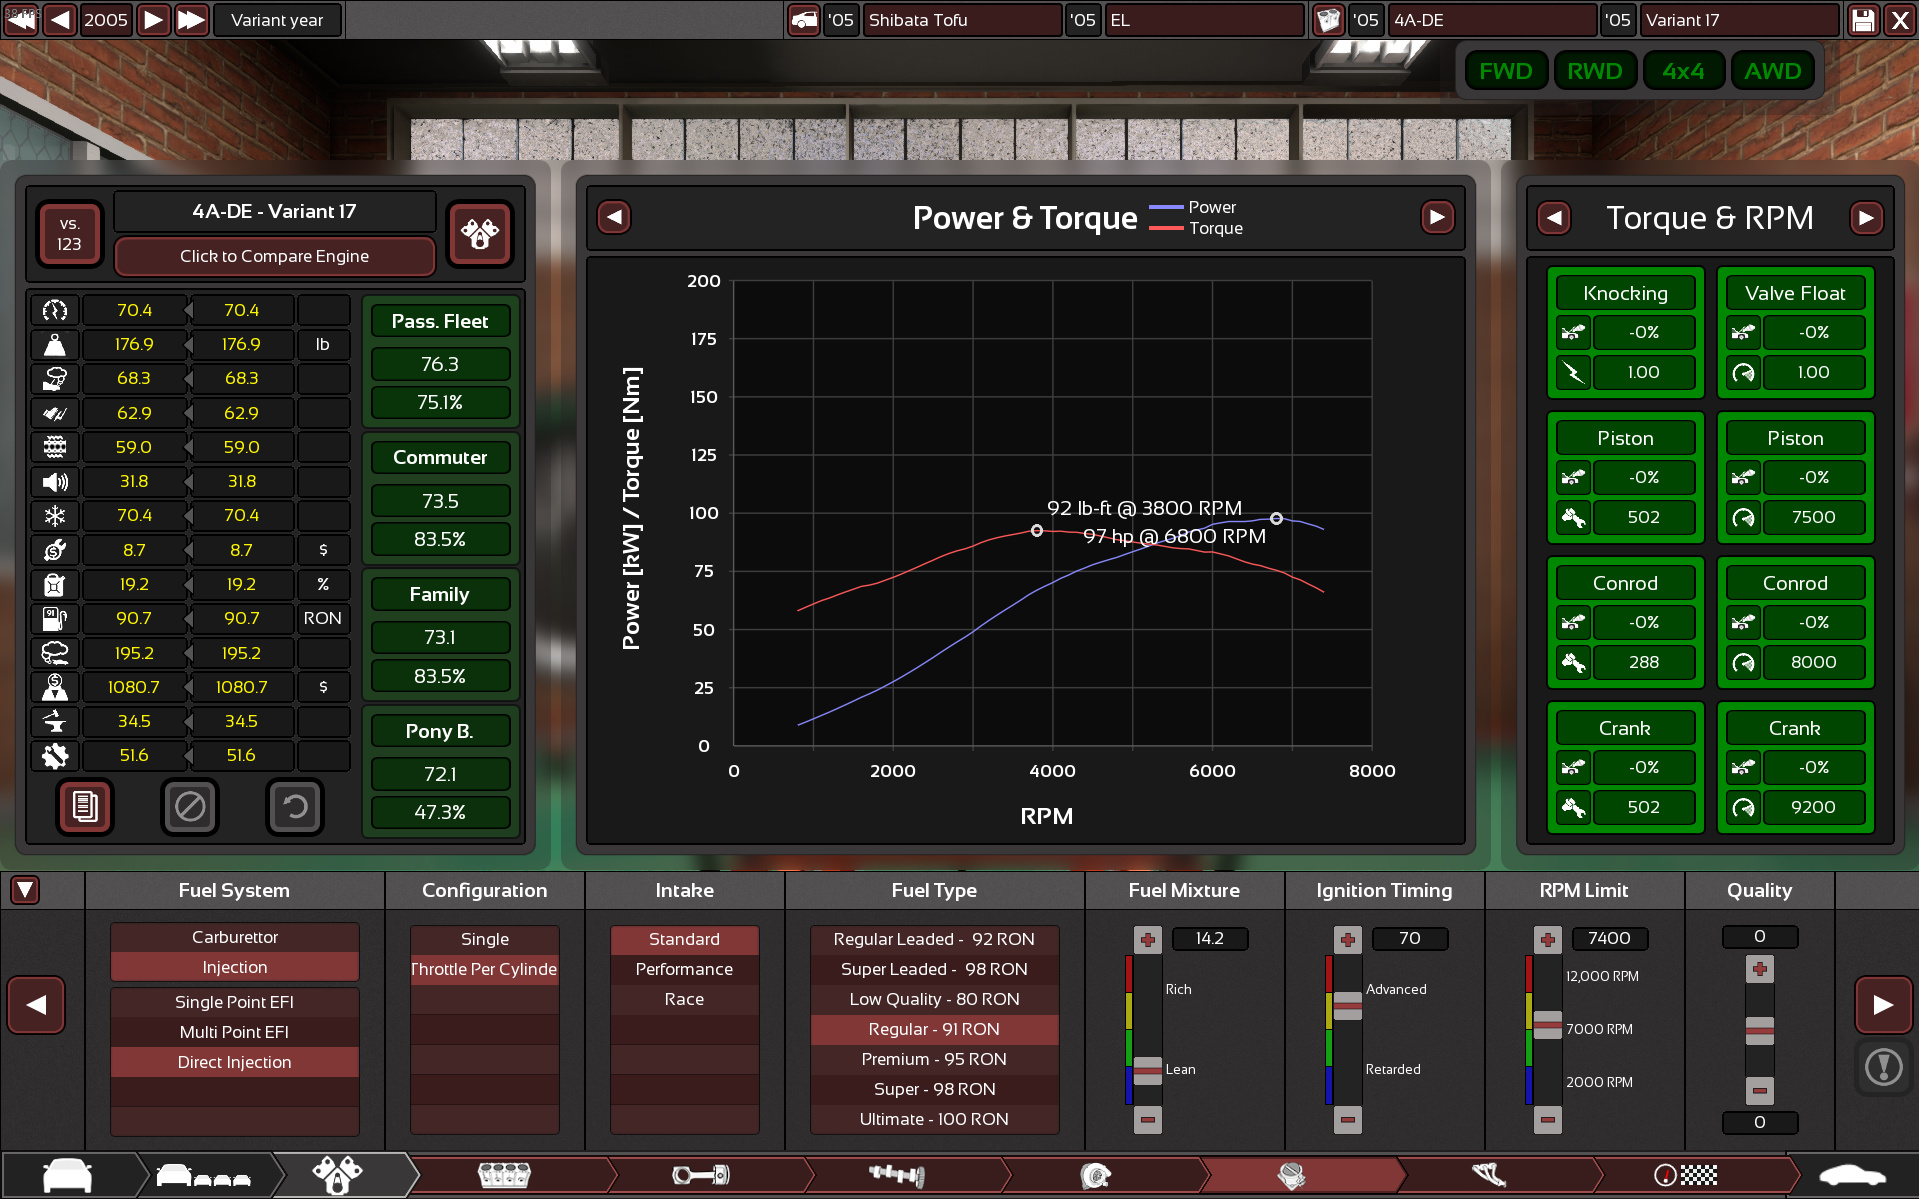Open the turbocharger tab in bottom bar

point(1096,1175)
